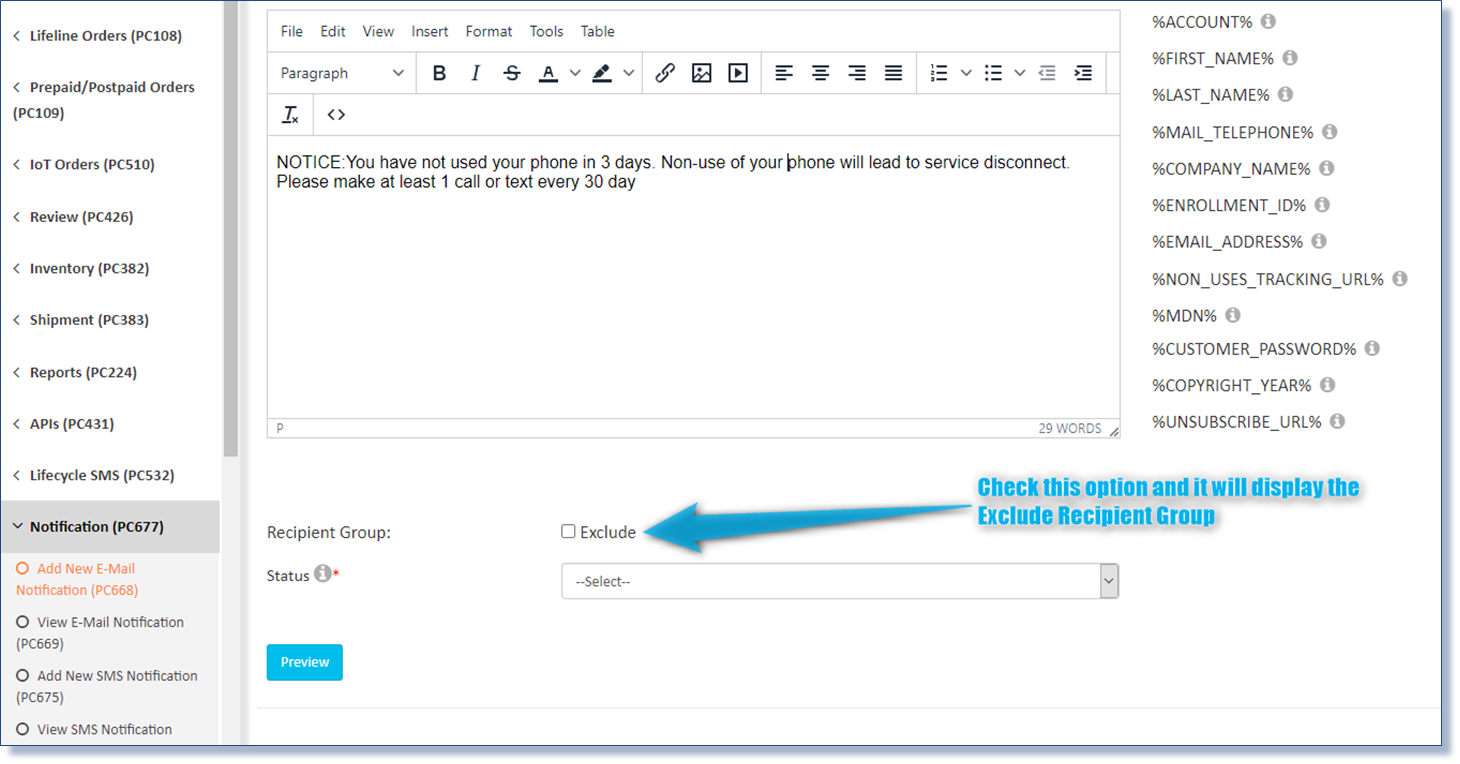Open the Table menu
This screenshot has height=764, width=1460.
click(597, 31)
